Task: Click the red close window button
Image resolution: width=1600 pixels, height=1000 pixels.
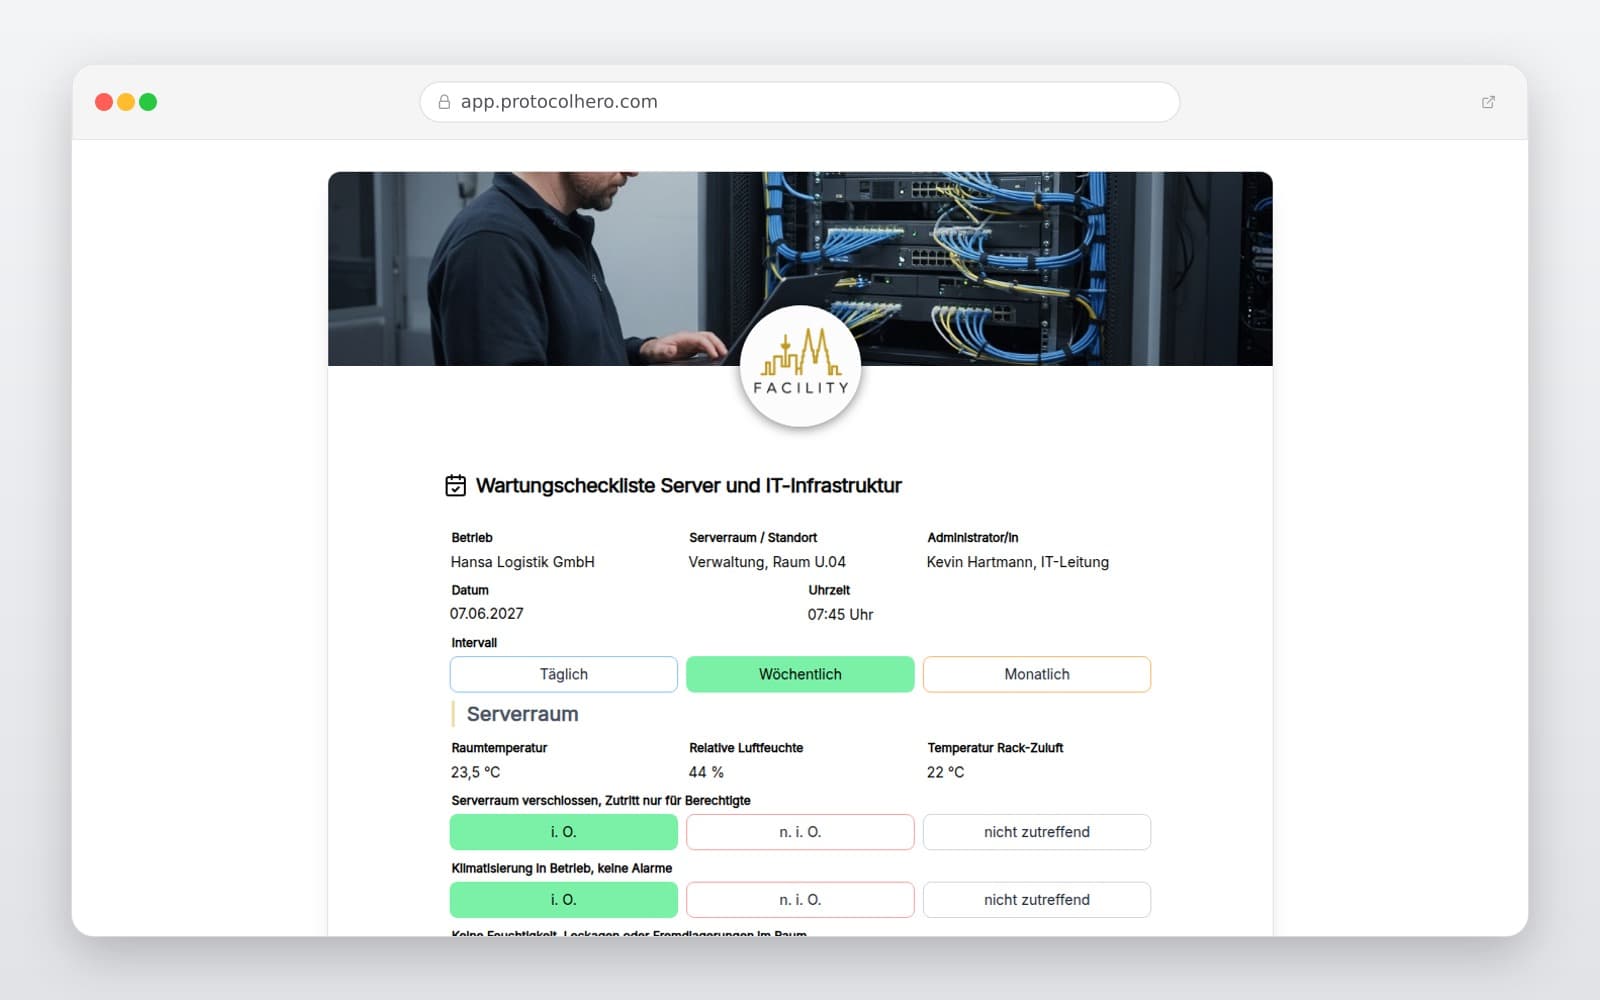Action: (x=104, y=102)
